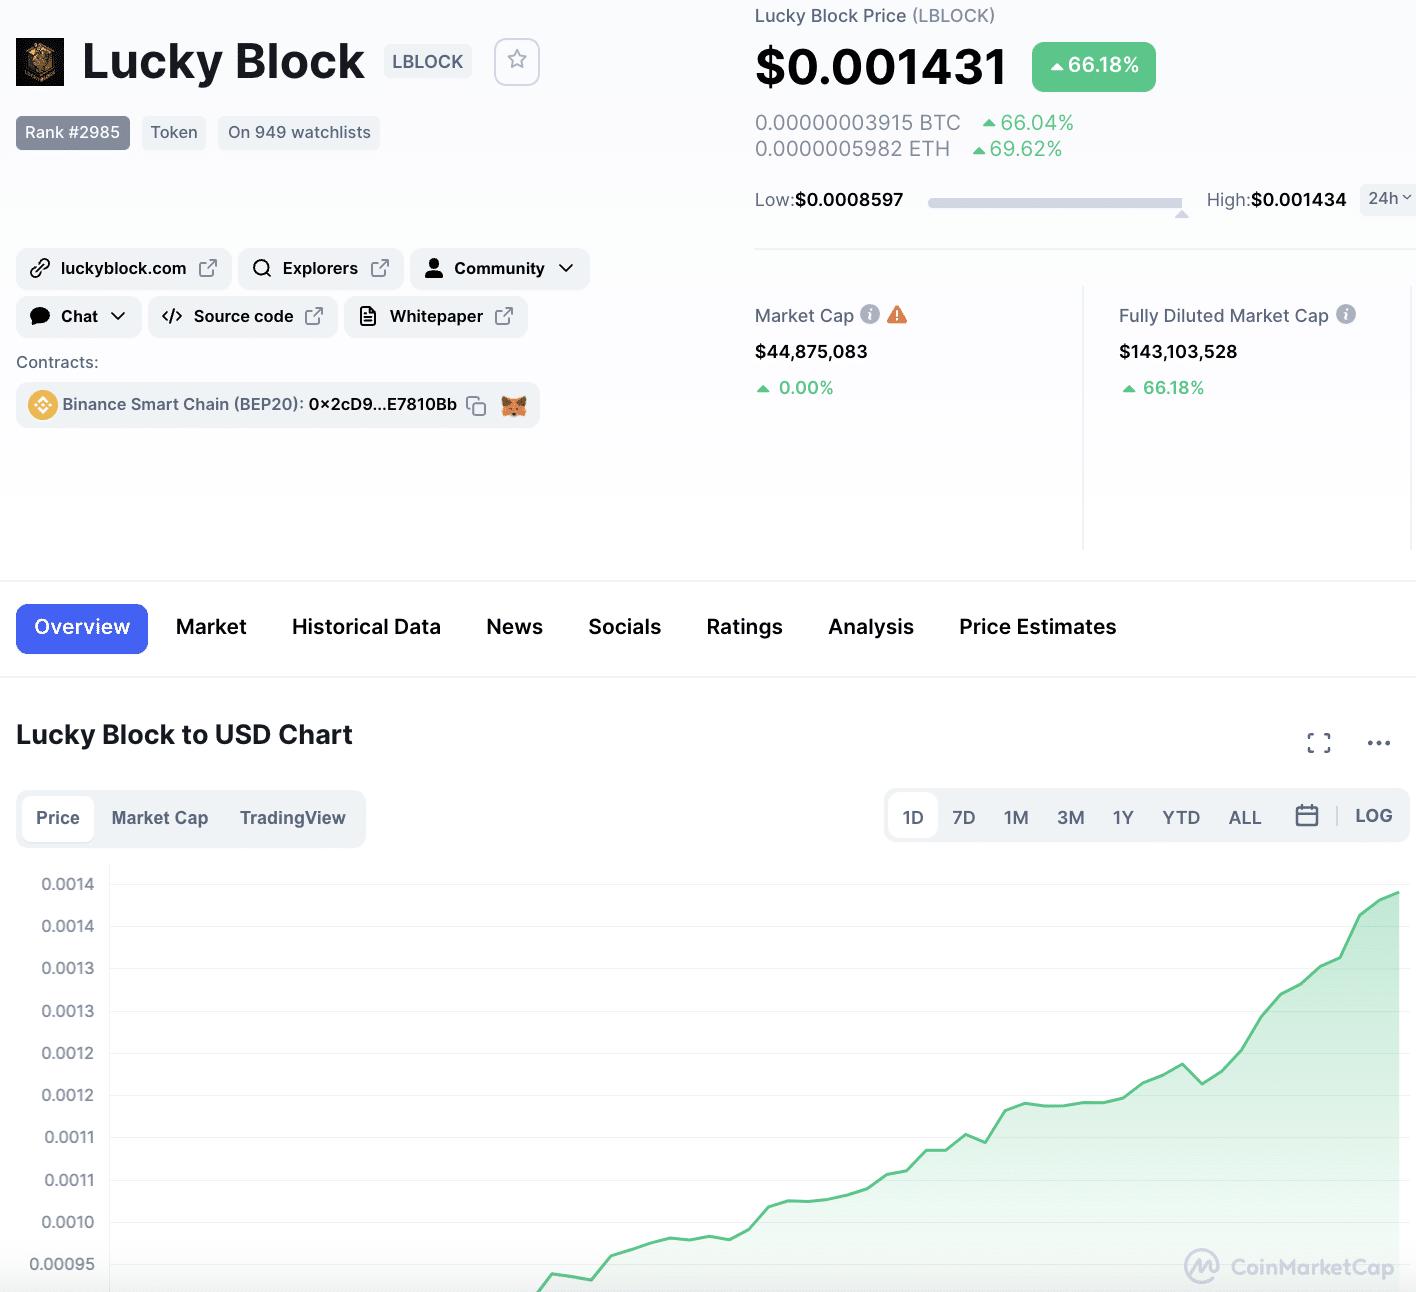The height and width of the screenshot is (1292, 1416).
Task: Select 1D chart range
Action: (x=913, y=817)
